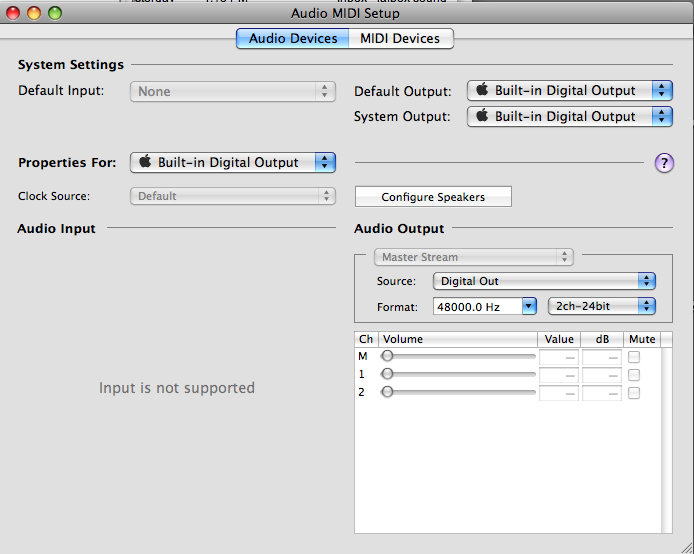Click the master M volume slider
The height and width of the screenshot is (554, 694).
click(459, 356)
